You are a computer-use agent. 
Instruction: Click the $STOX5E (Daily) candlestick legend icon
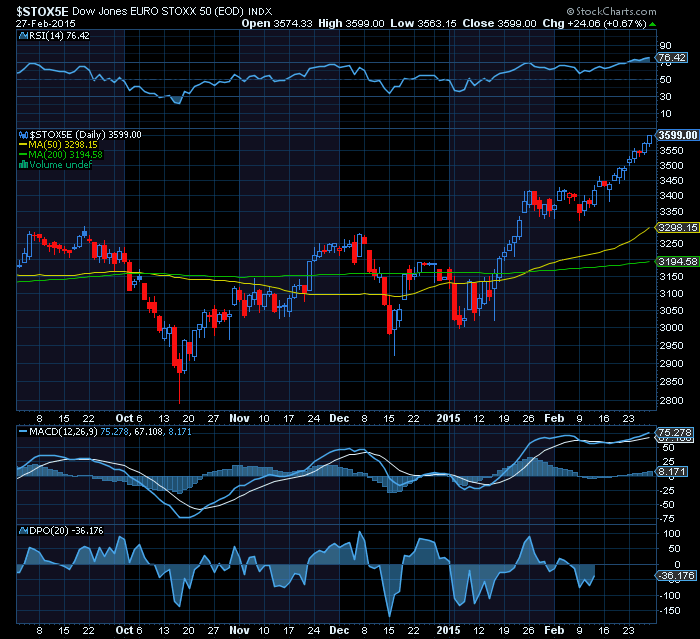[x=23, y=135]
